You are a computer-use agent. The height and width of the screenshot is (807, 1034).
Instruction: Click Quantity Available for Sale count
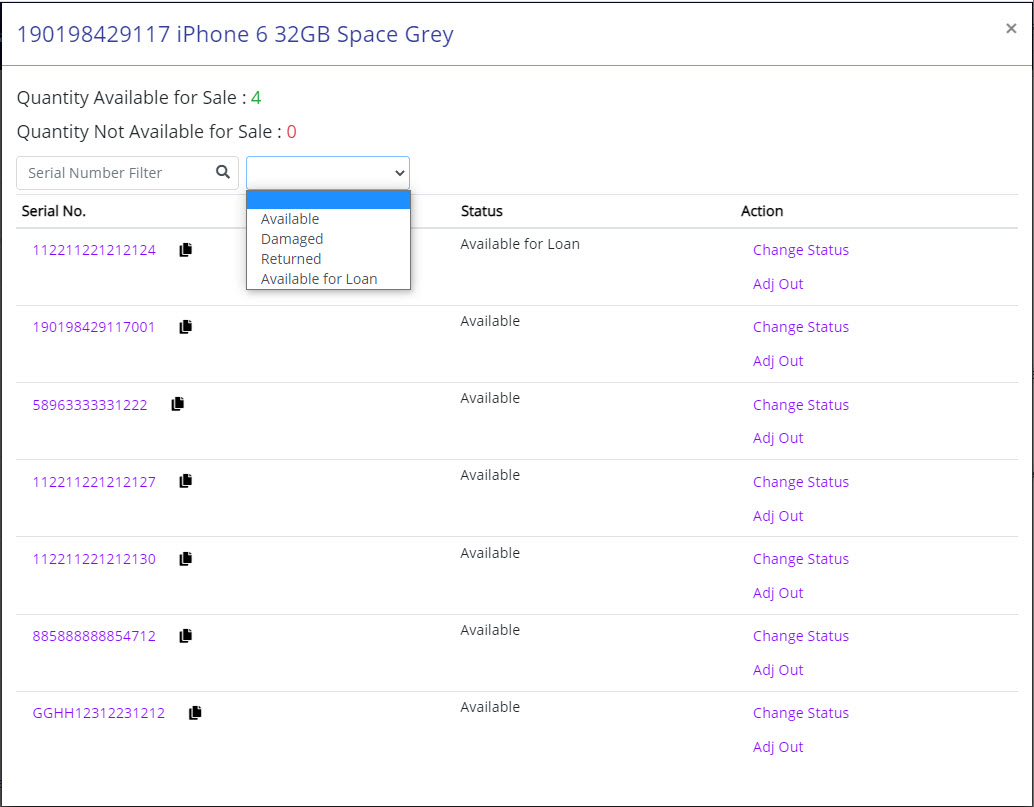click(x=256, y=98)
